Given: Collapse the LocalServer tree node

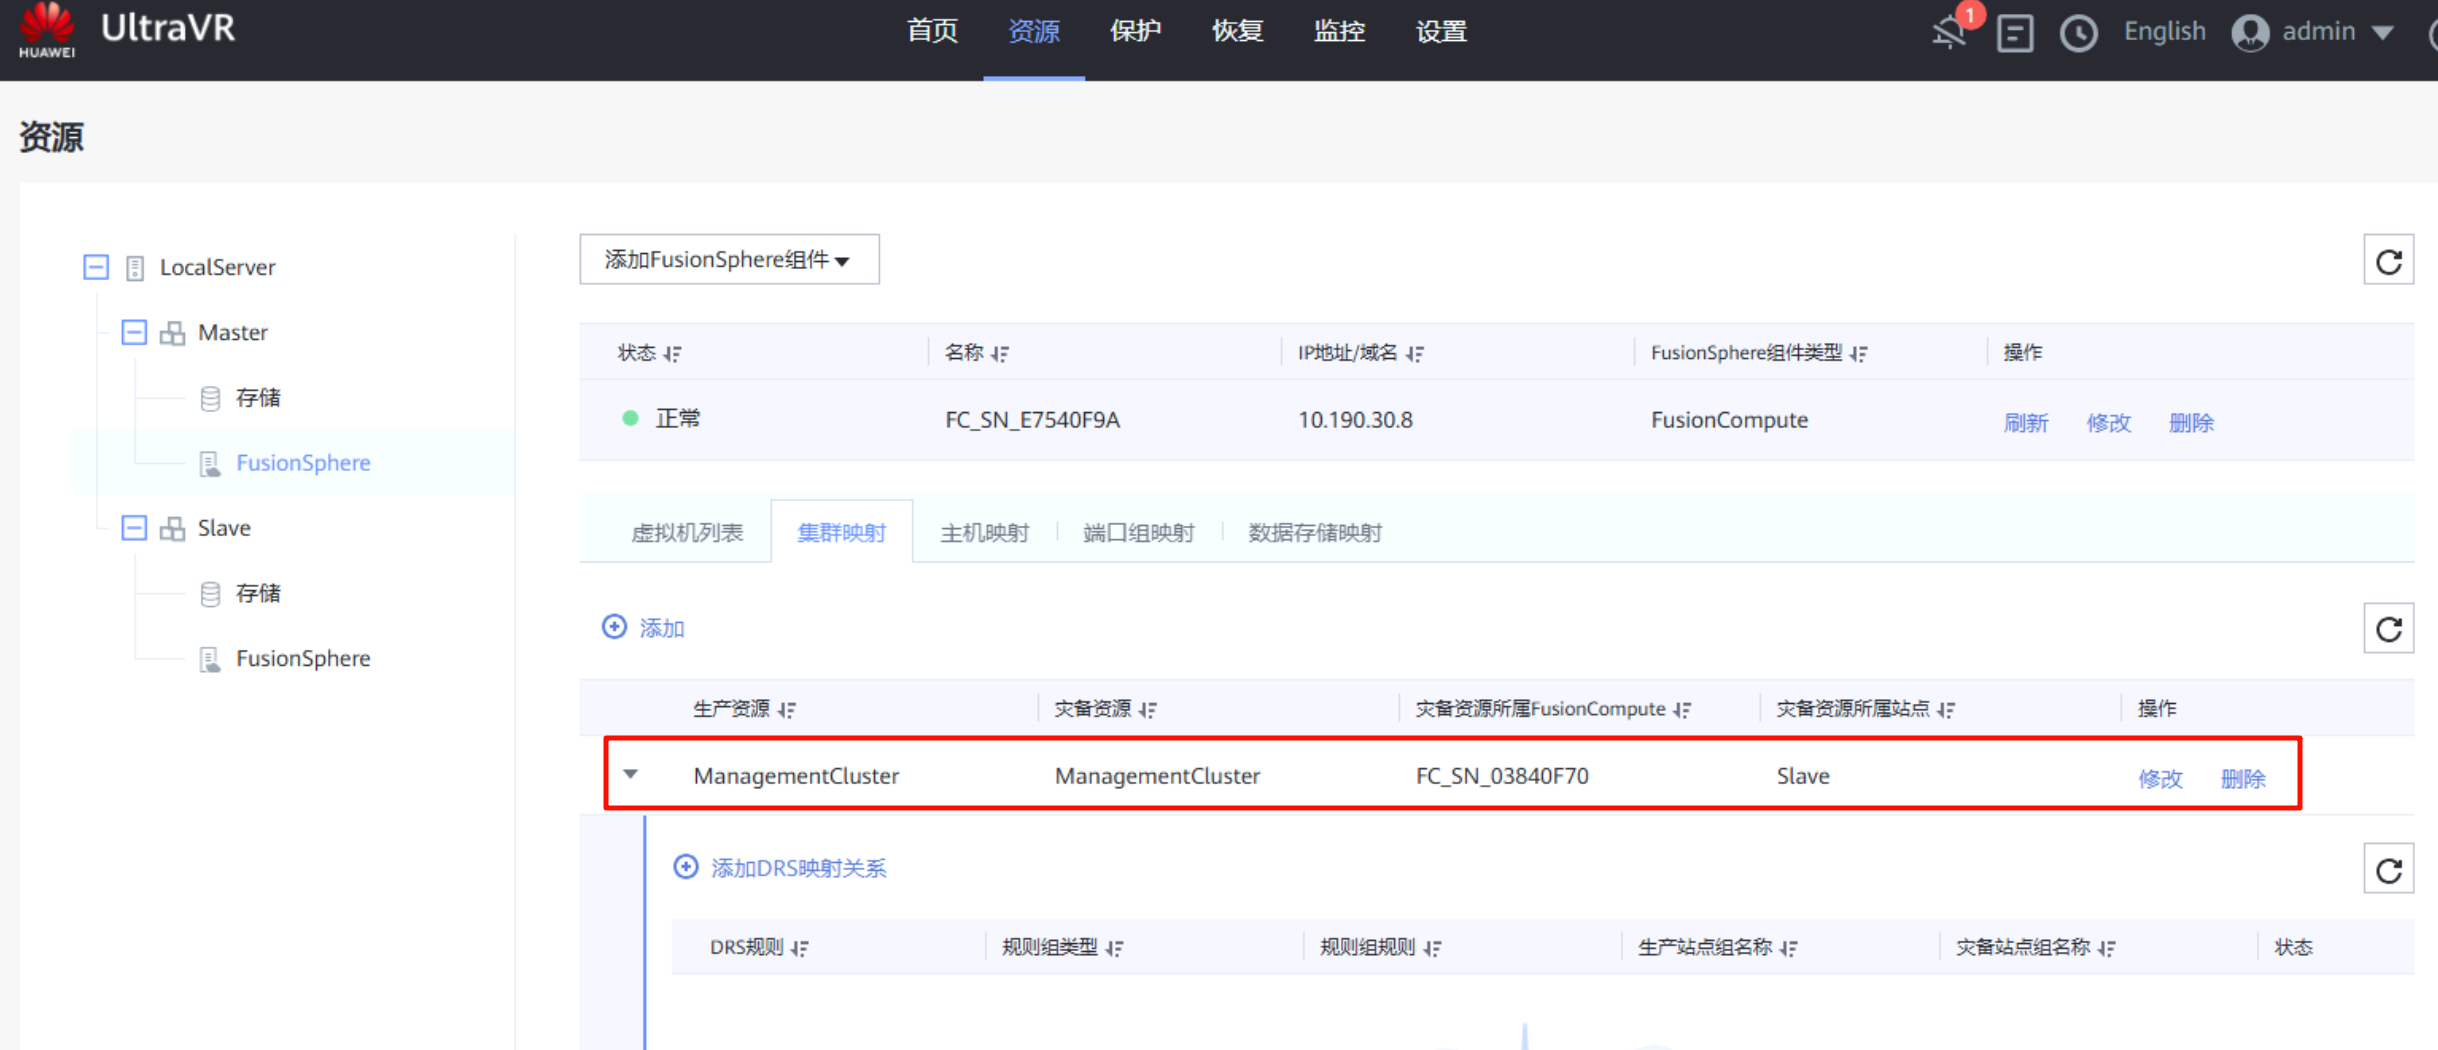Looking at the screenshot, I should click(96, 267).
